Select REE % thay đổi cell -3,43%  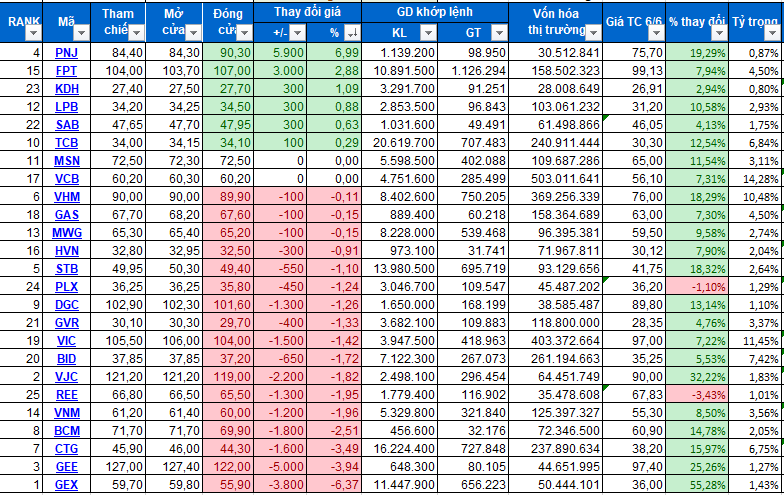point(697,394)
